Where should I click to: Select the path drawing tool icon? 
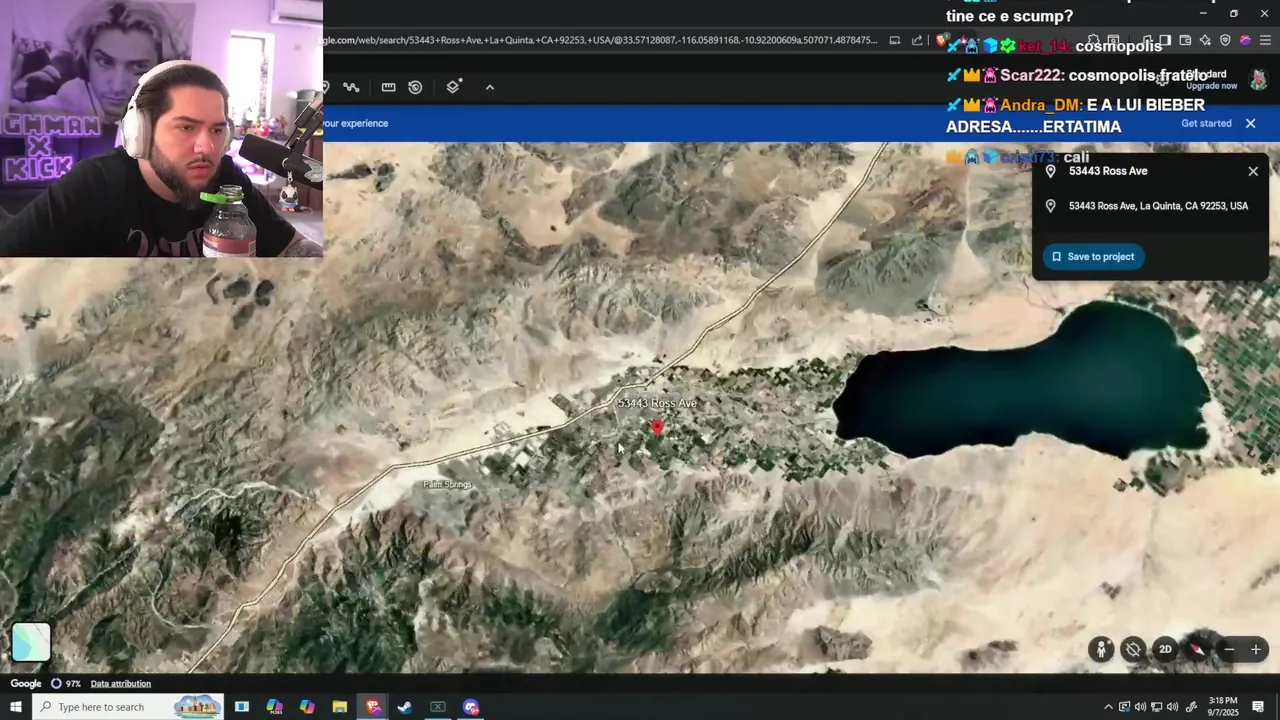(351, 87)
